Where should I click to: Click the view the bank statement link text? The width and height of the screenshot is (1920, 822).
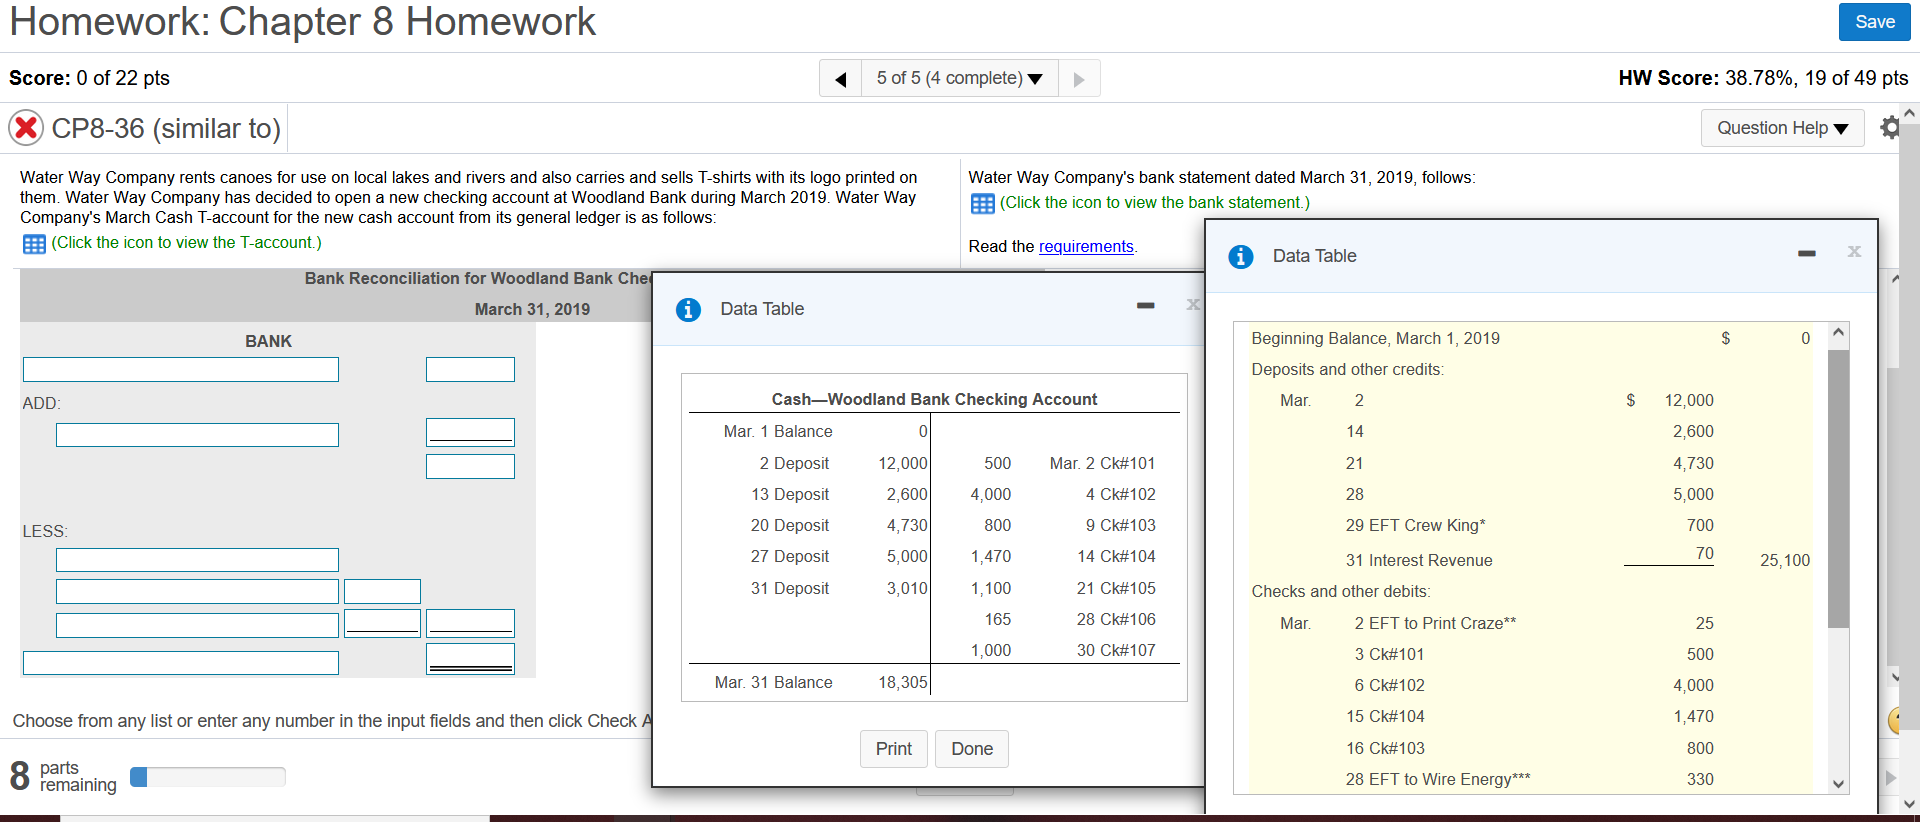[1155, 203]
